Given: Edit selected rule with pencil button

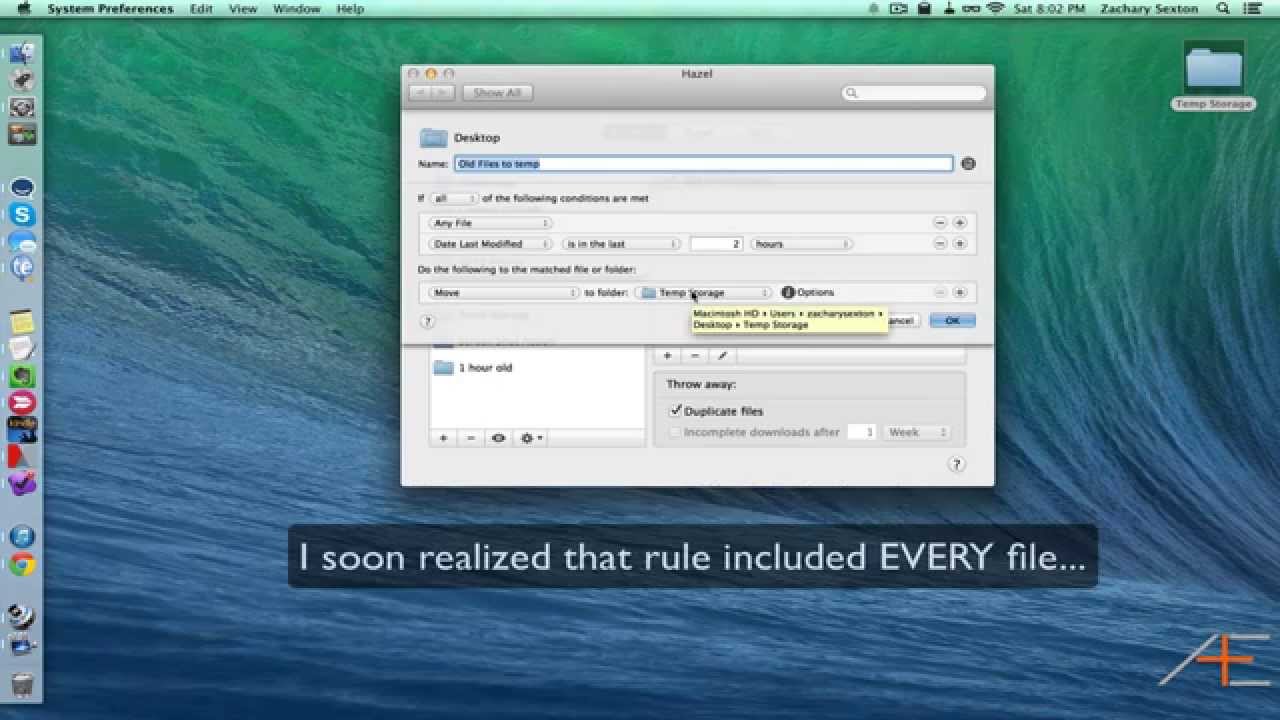Looking at the screenshot, I should (722, 356).
